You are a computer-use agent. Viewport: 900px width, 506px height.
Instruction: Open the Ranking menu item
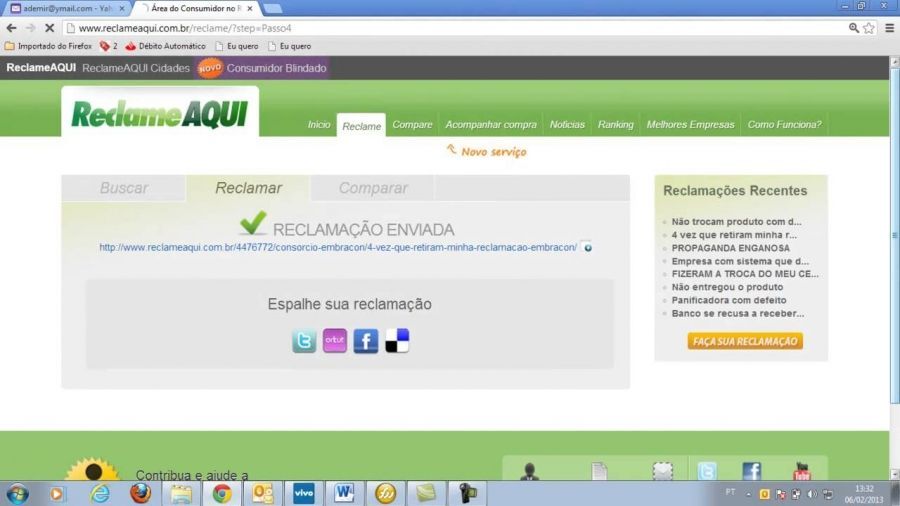click(615, 124)
